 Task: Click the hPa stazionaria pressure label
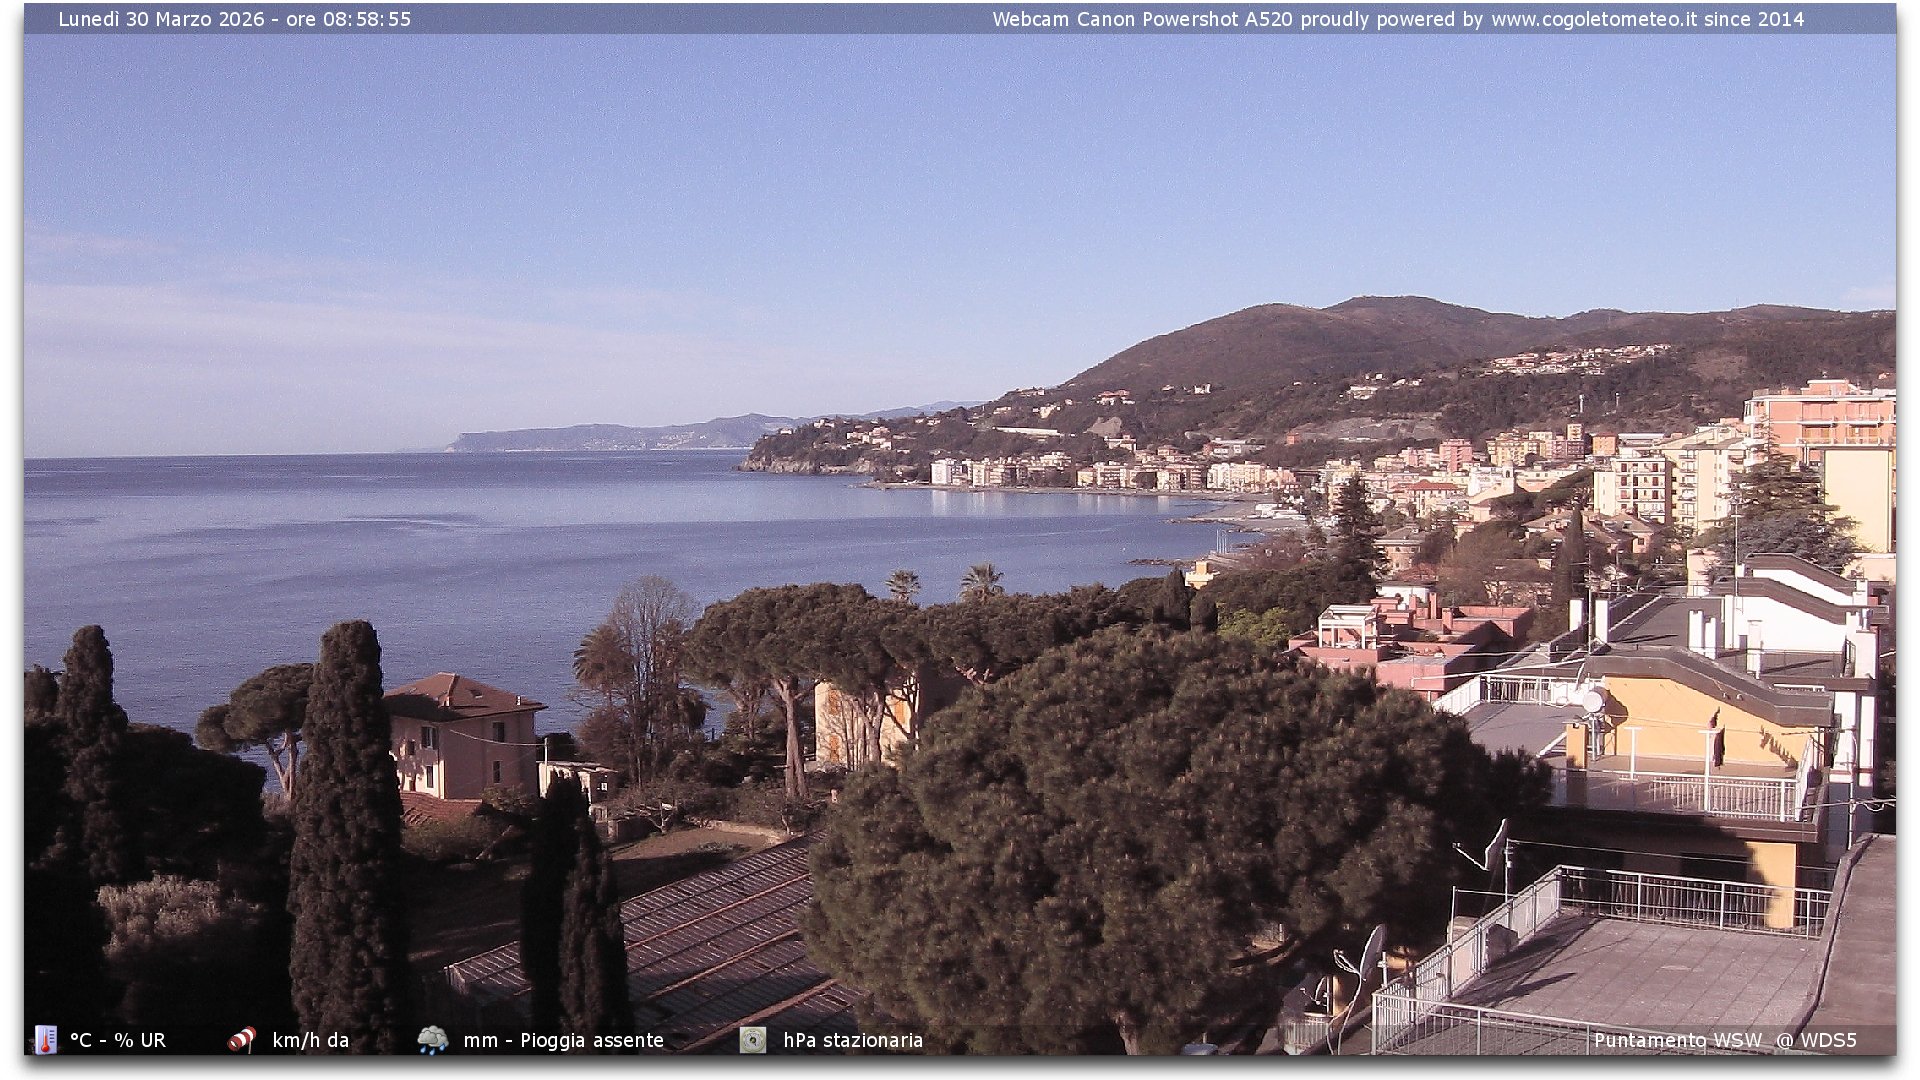(x=853, y=1040)
